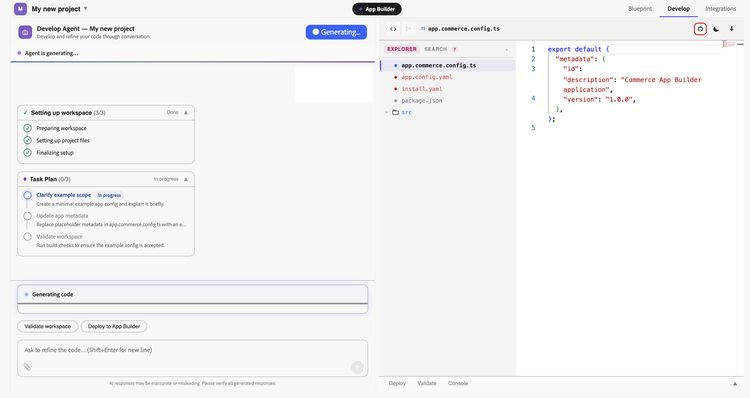The height and width of the screenshot is (398, 750).
Task: Click the App Builder badge
Action: coord(377,9)
